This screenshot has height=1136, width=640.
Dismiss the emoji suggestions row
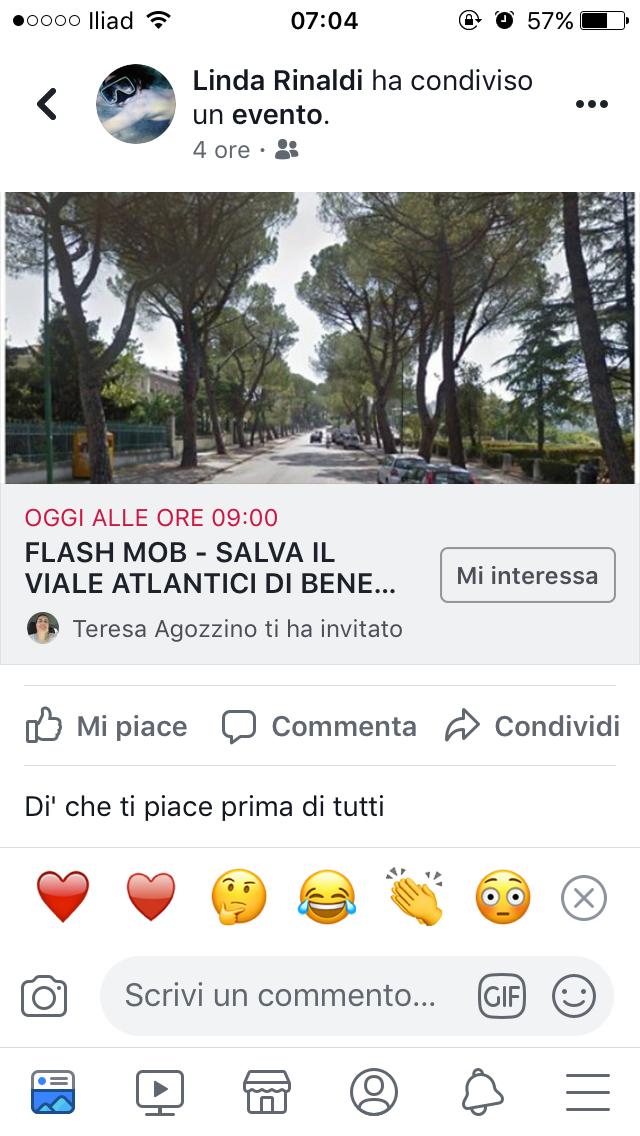583,898
